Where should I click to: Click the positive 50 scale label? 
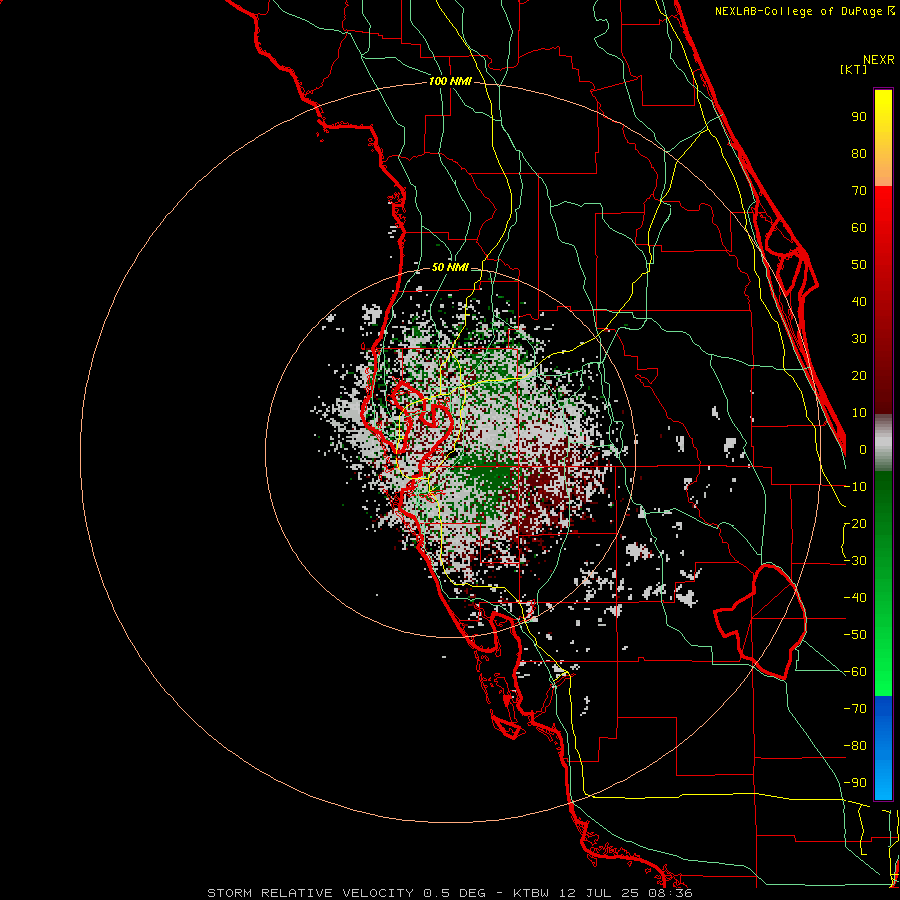(x=859, y=265)
